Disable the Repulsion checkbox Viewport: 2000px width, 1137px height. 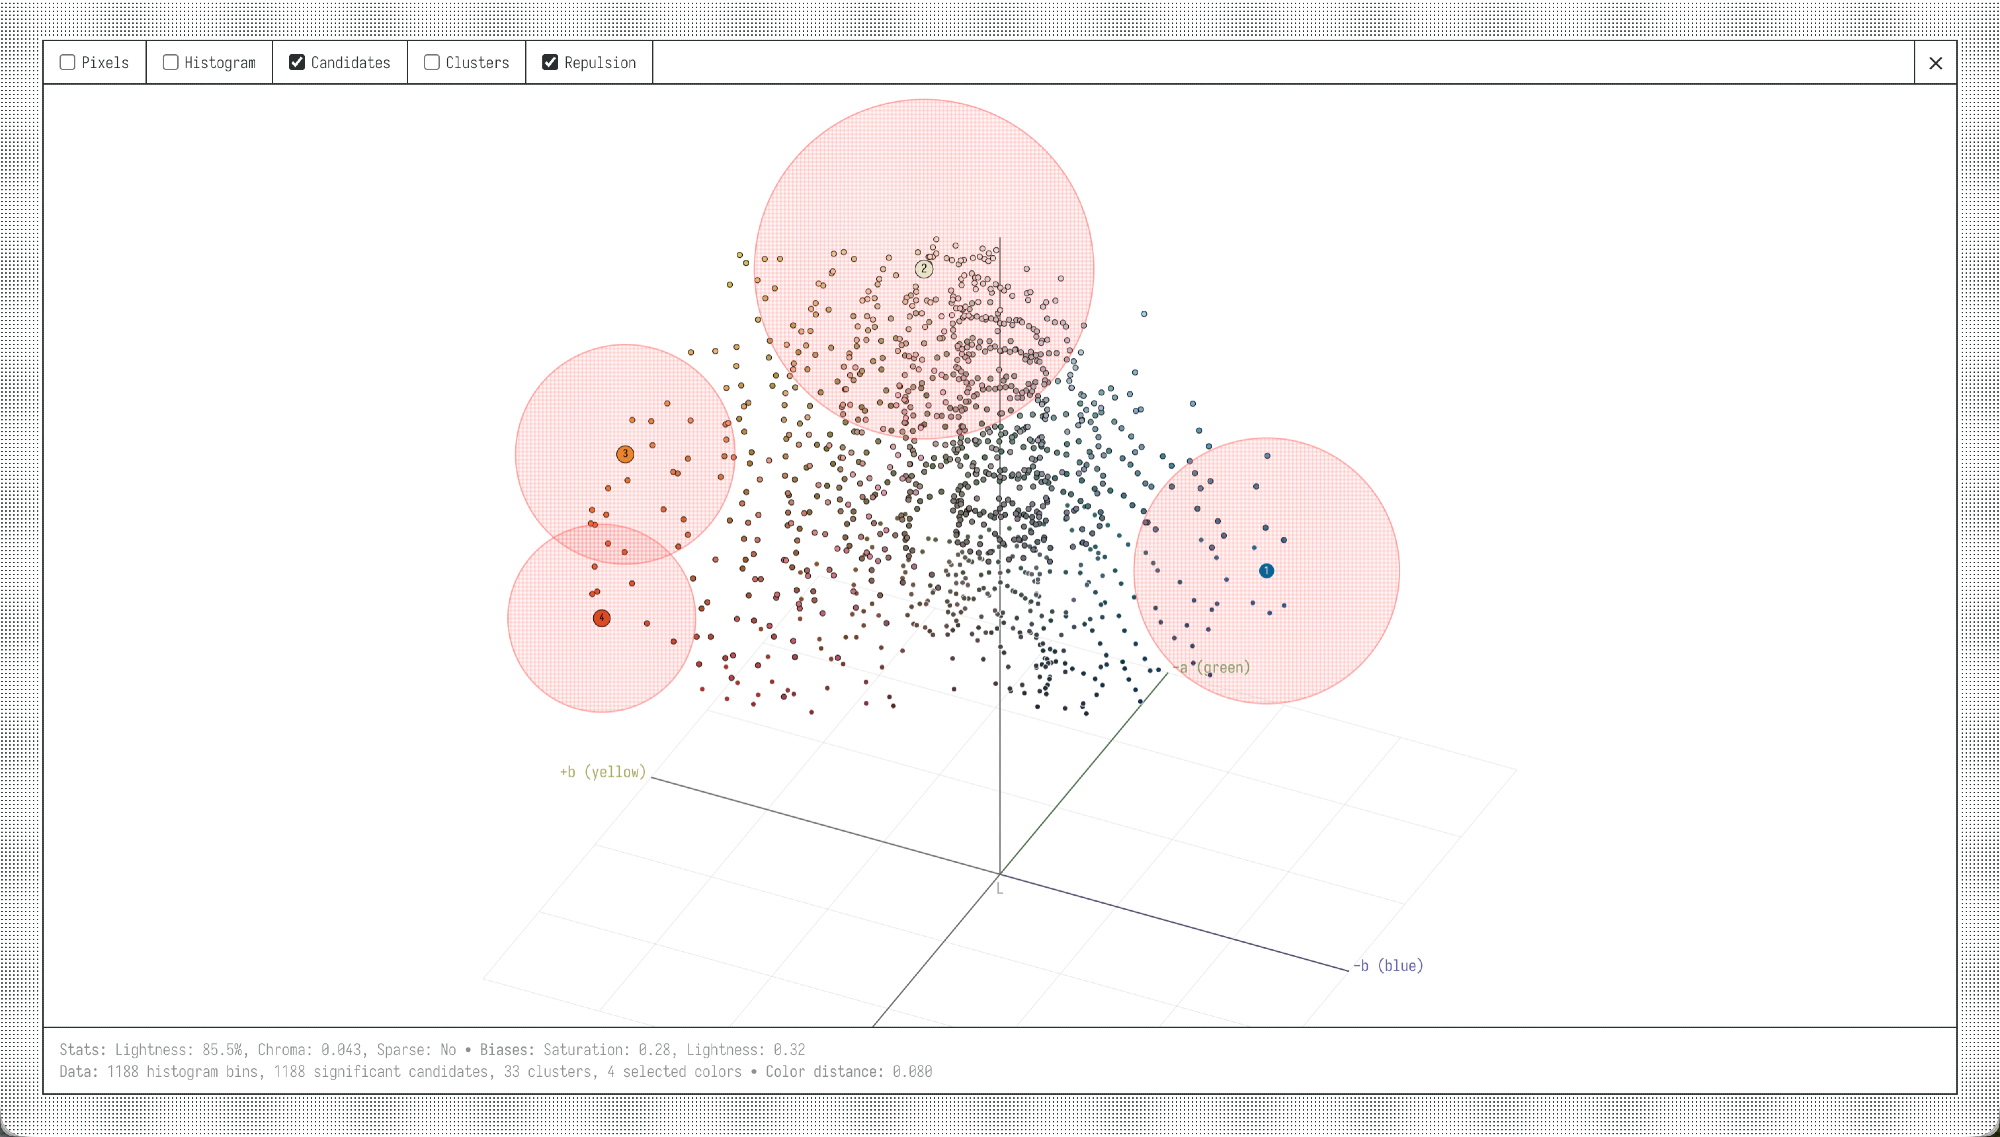click(x=550, y=62)
